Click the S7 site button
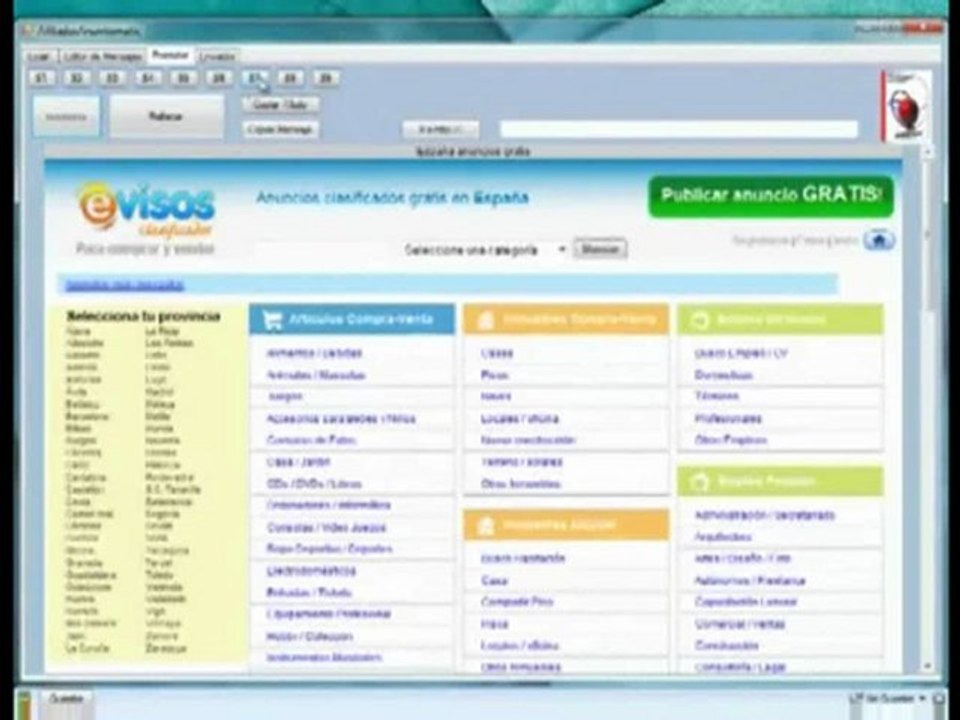Image resolution: width=960 pixels, height=720 pixels. [254, 78]
